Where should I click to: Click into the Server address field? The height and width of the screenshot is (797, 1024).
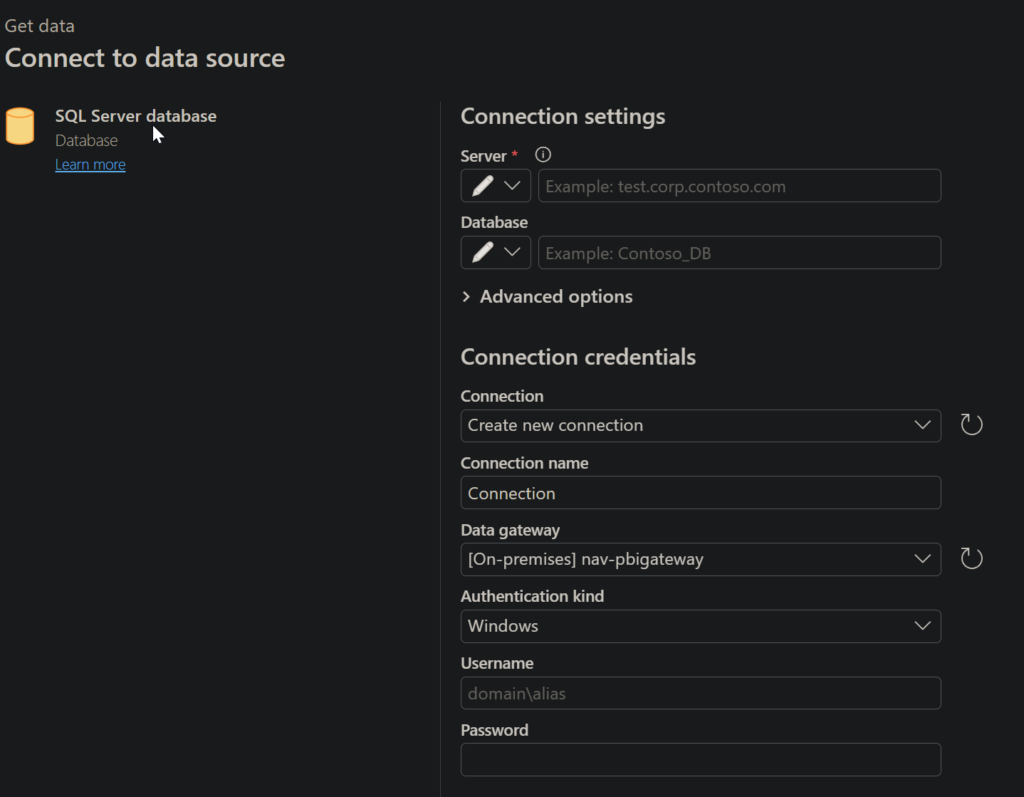pyautogui.click(x=739, y=186)
